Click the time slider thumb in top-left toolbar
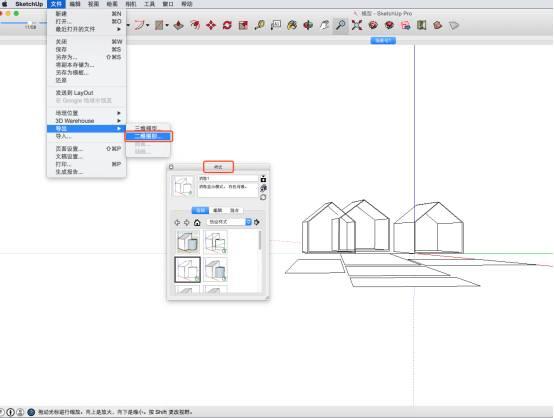The image size is (554, 418). point(30,23)
